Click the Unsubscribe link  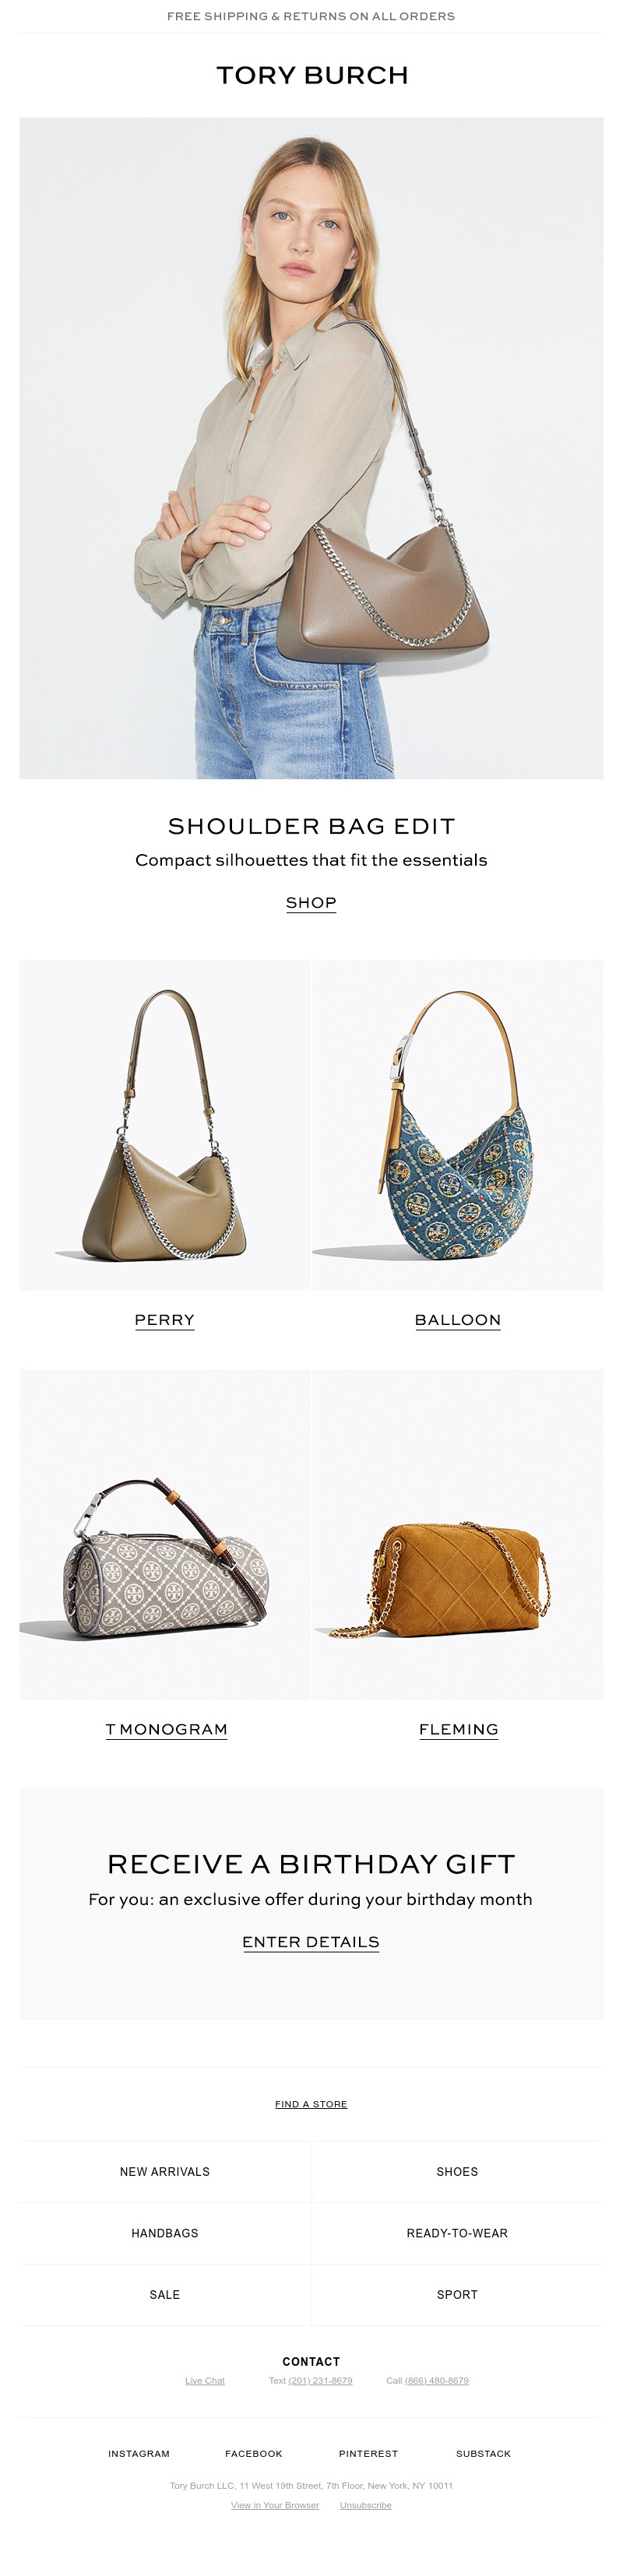[366, 2505]
